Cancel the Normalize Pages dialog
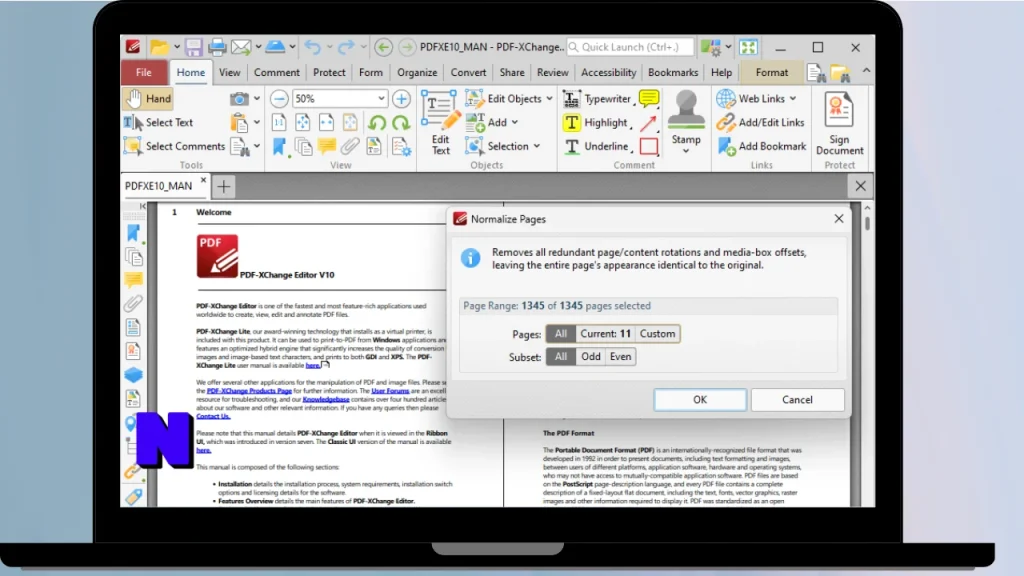 (797, 400)
